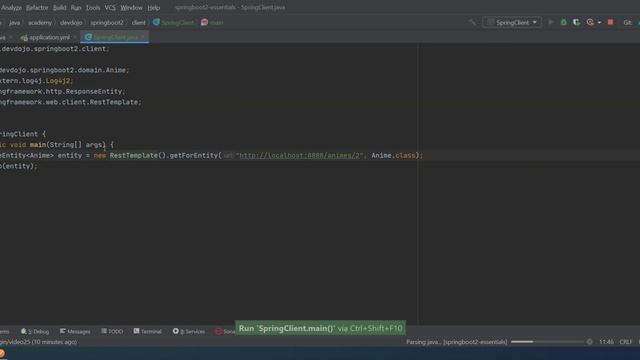Open the Services tool window
640x360 pixels.
pyautogui.click(x=189, y=331)
